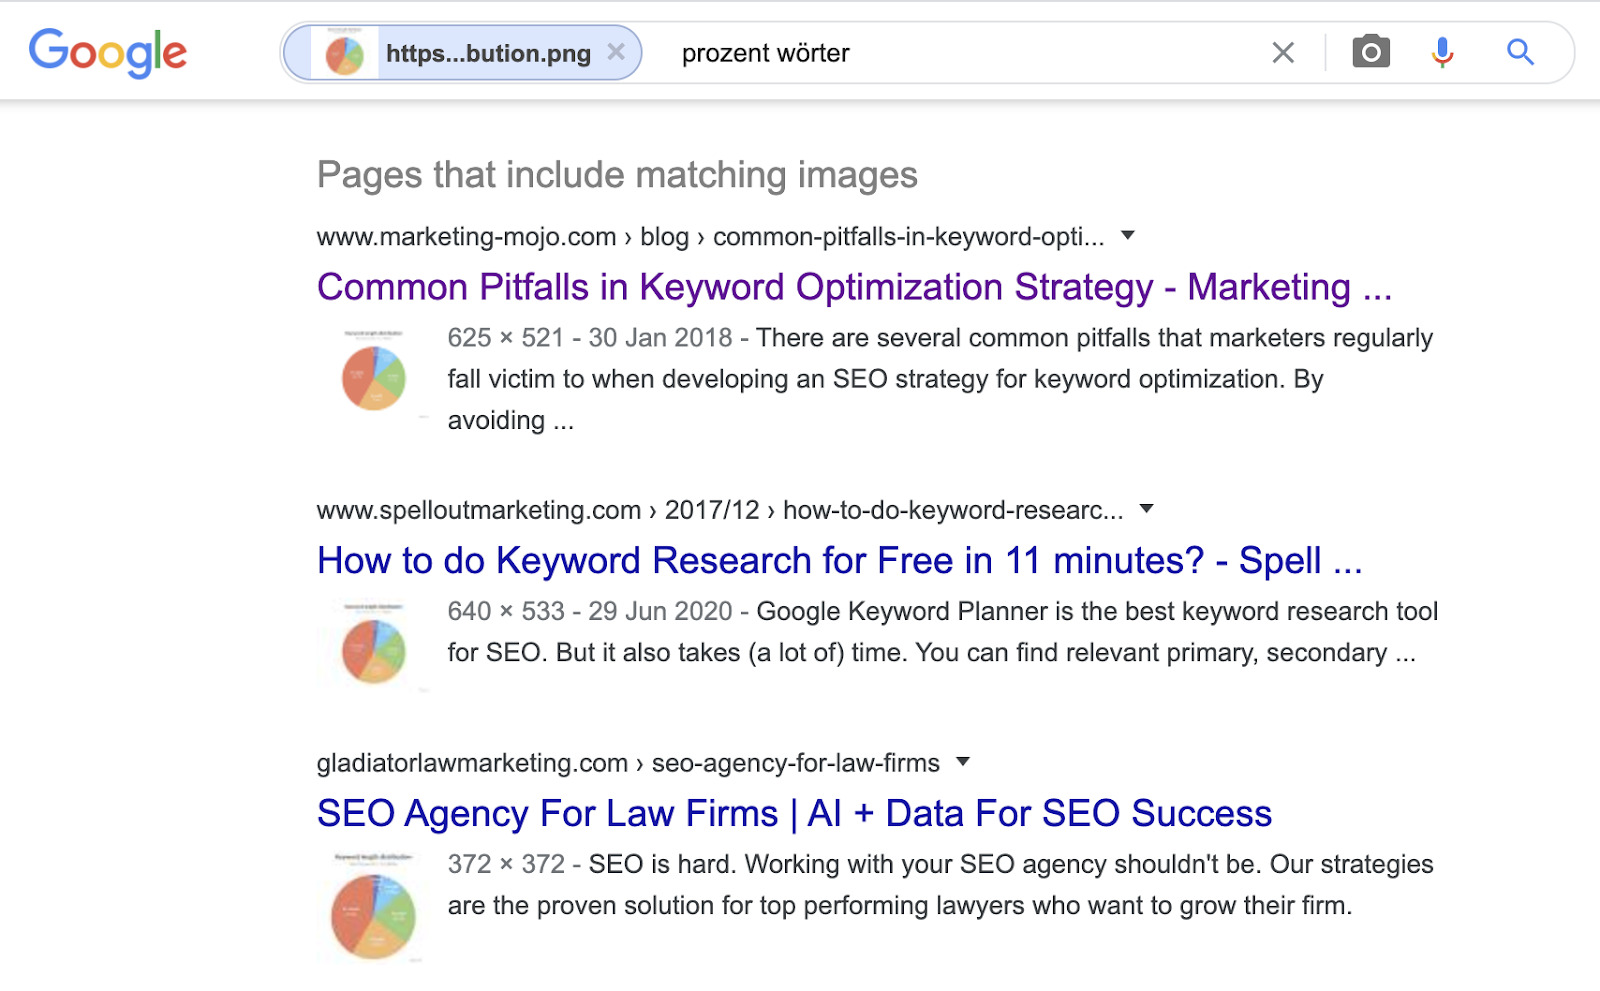Viewport: 1600px width, 991px height.
Task: Click the www.spelloutmarketing.com breadcrumb link
Action: (475, 509)
